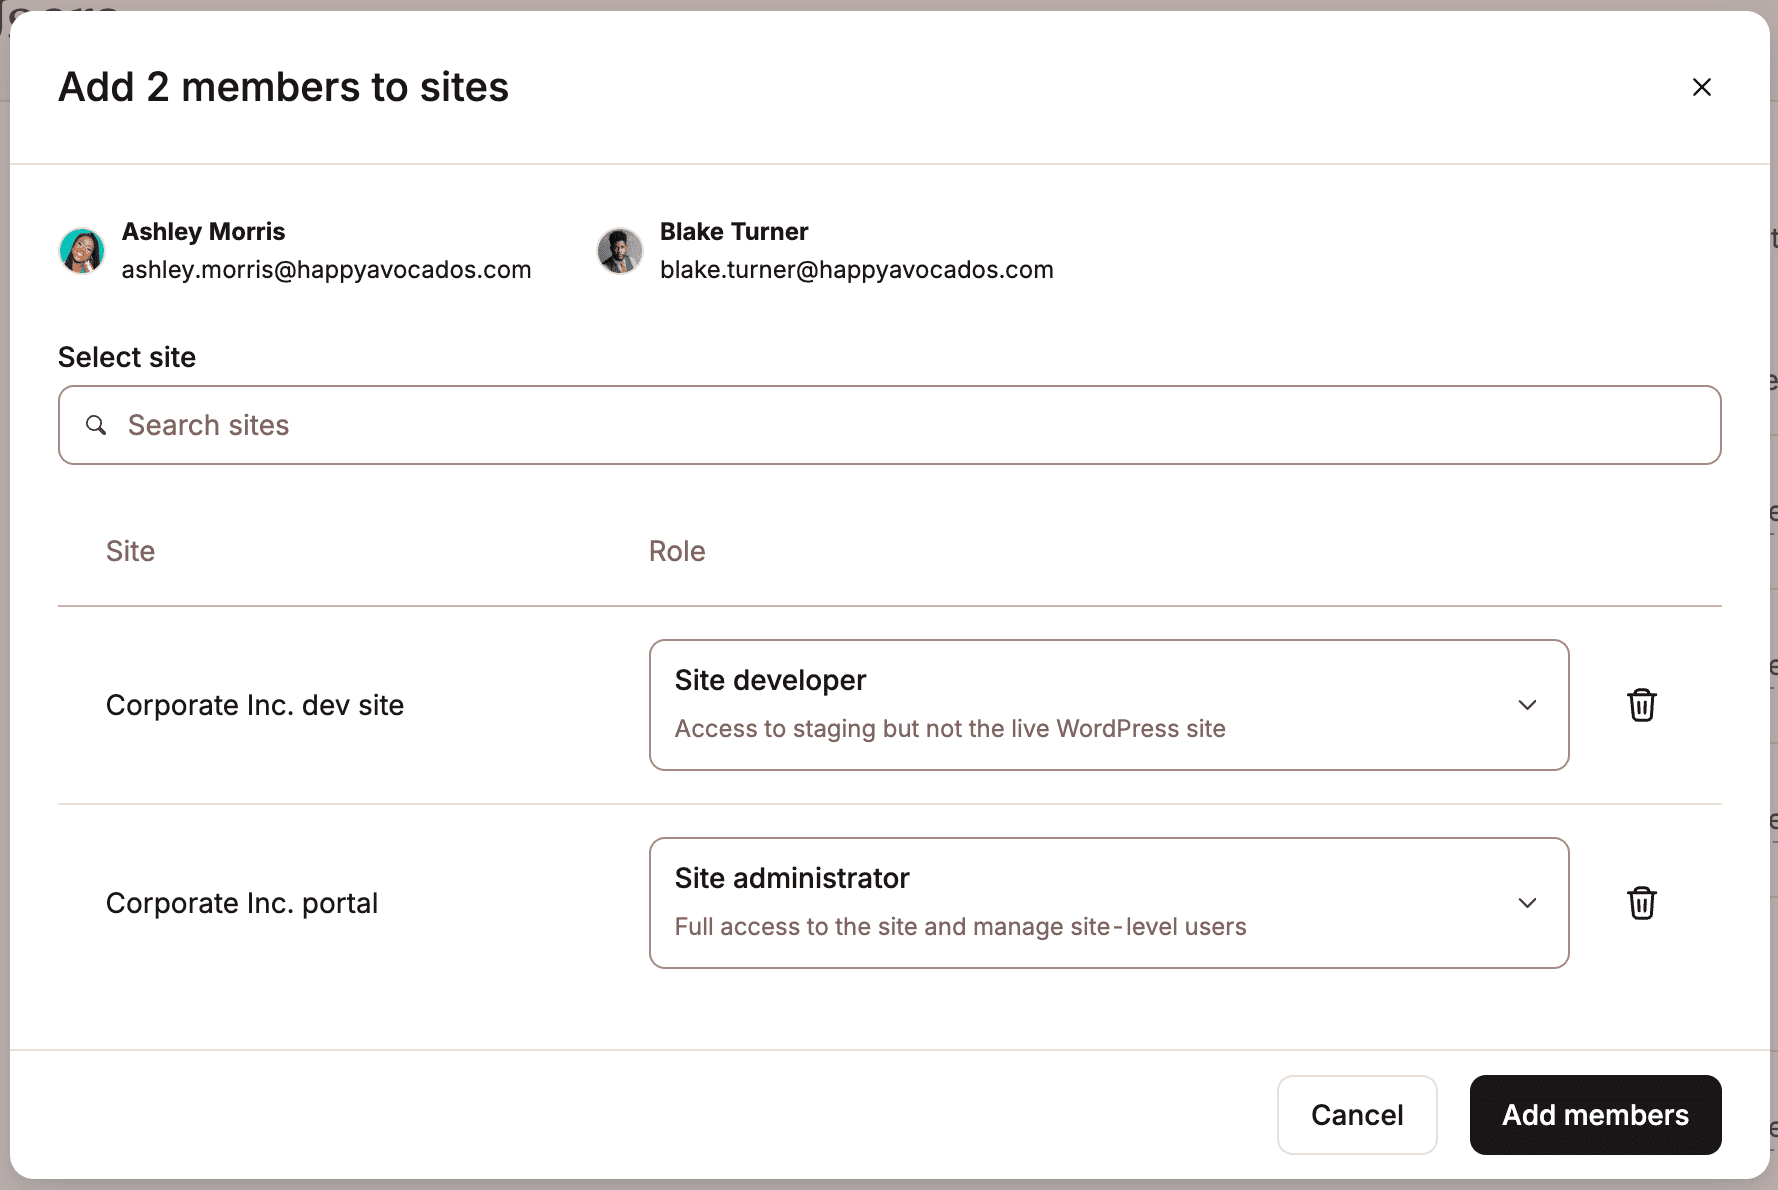The width and height of the screenshot is (1778, 1190).
Task: Click the Add 2 members to sites title
Action: (x=283, y=87)
